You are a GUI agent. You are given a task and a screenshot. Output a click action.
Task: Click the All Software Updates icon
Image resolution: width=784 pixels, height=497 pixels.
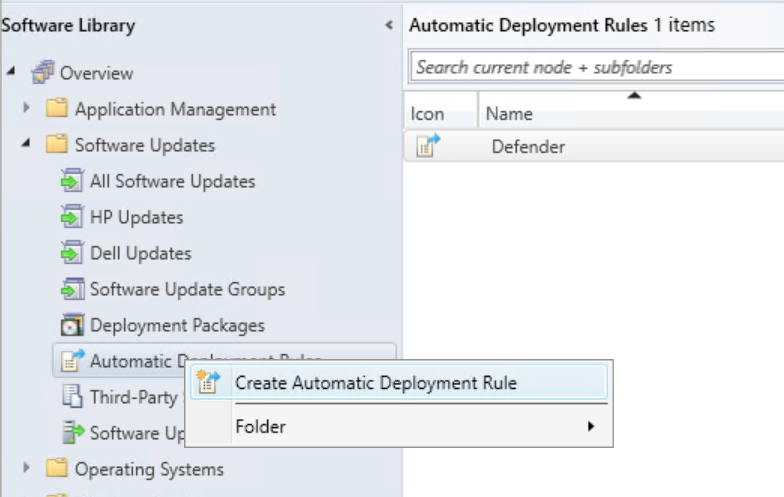tap(72, 181)
